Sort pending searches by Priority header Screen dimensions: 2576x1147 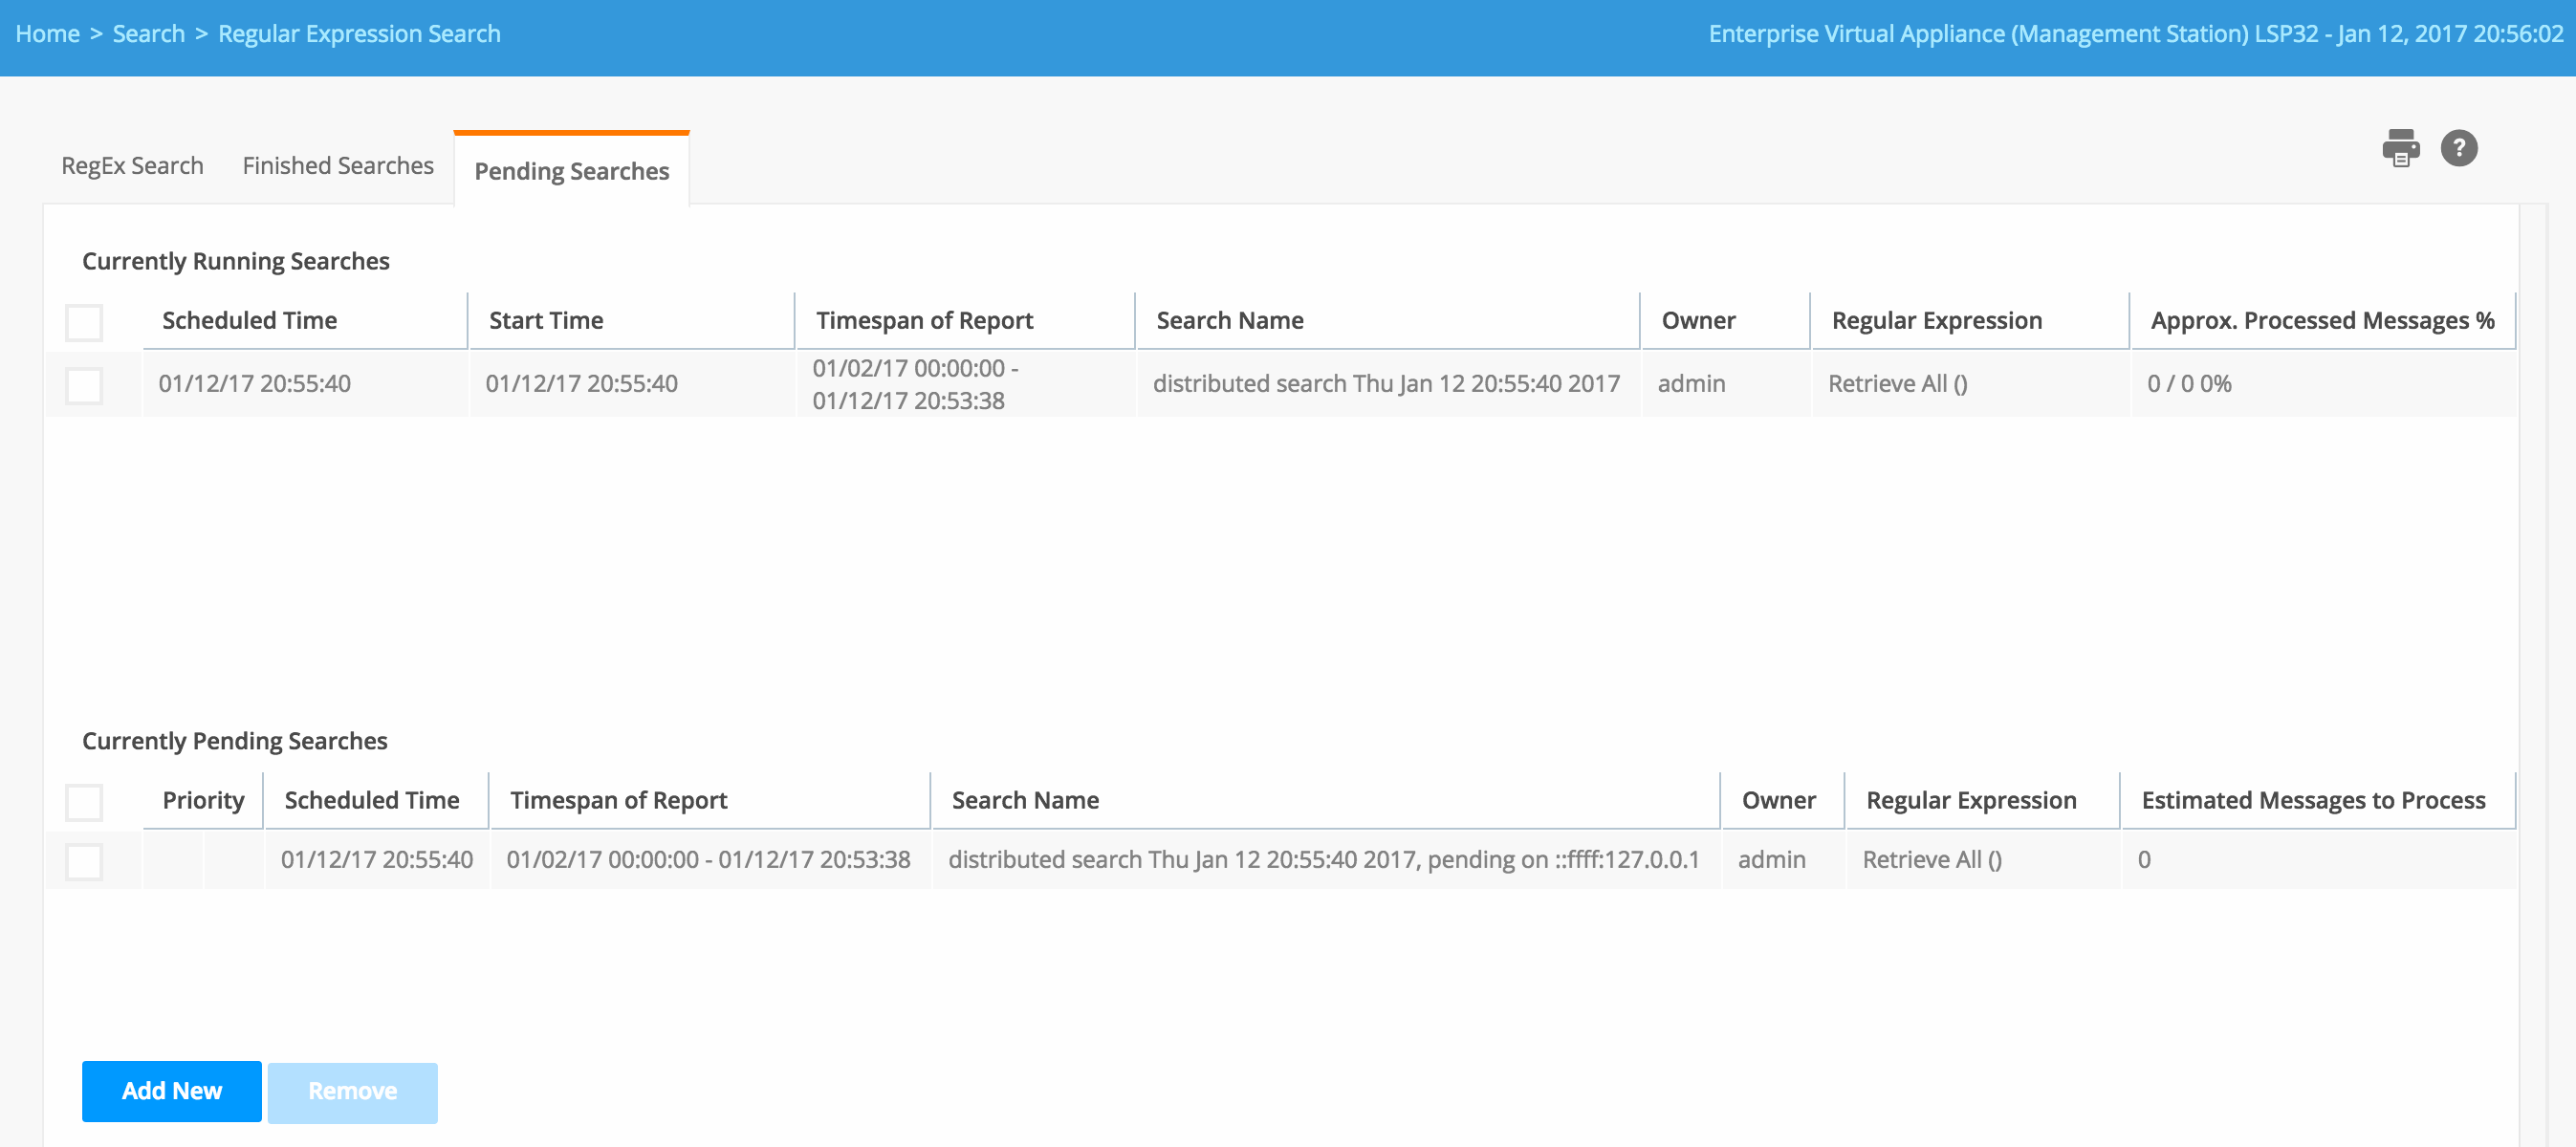tap(203, 801)
